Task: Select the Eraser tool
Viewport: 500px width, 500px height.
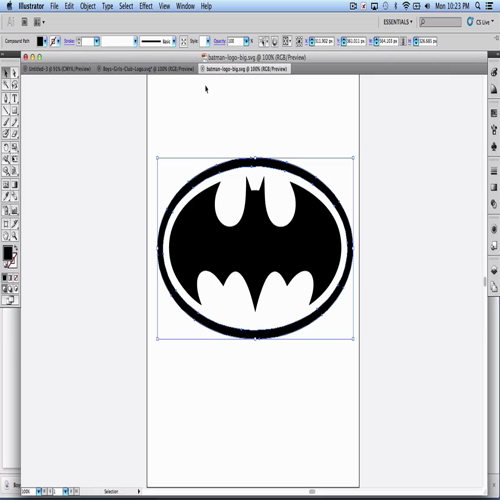Action: 14,134
